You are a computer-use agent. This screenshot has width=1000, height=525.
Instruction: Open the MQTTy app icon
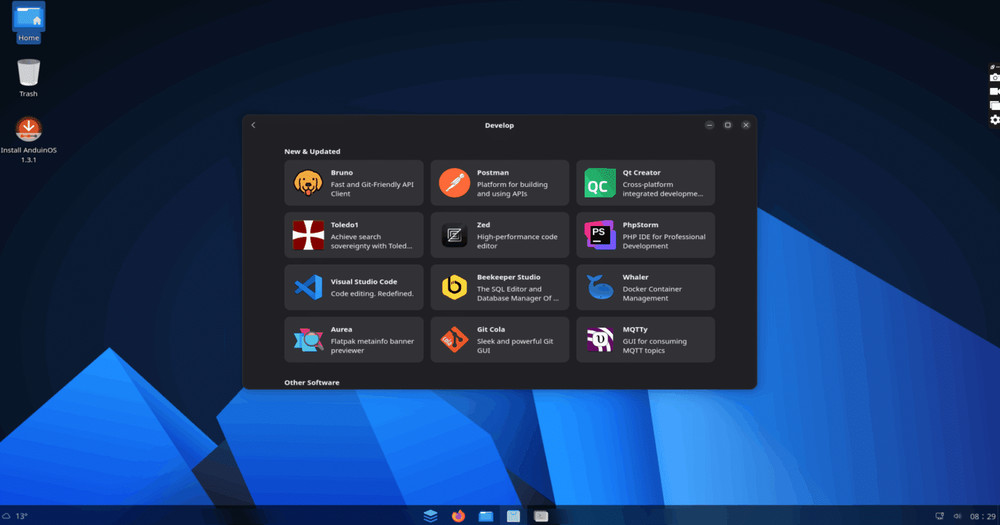click(x=600, y=340)
